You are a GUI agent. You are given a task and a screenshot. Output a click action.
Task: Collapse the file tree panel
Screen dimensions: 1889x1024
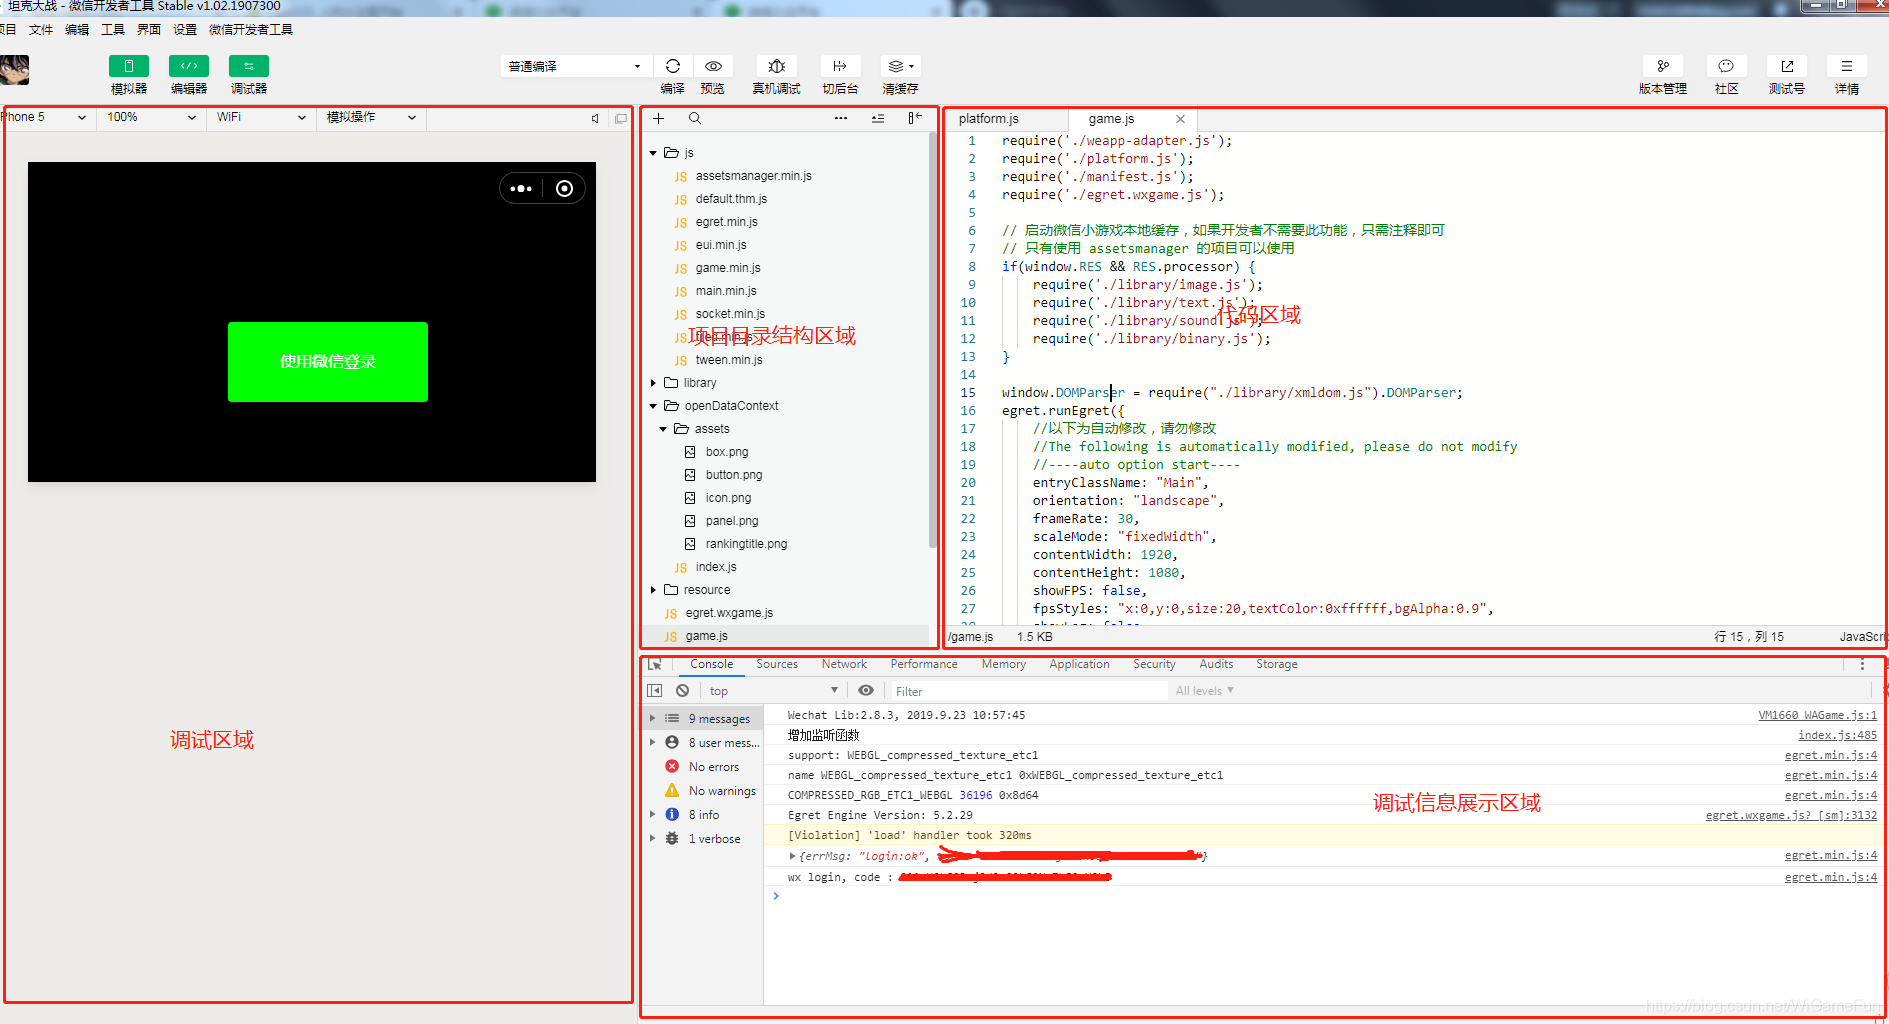[x=914, y=118]
